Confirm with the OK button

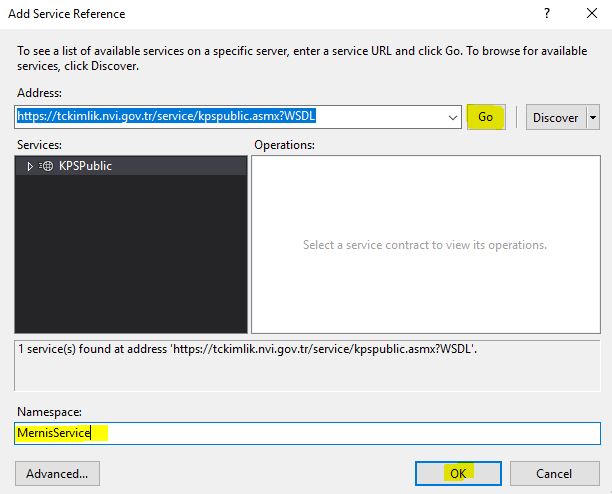[458, 474]
